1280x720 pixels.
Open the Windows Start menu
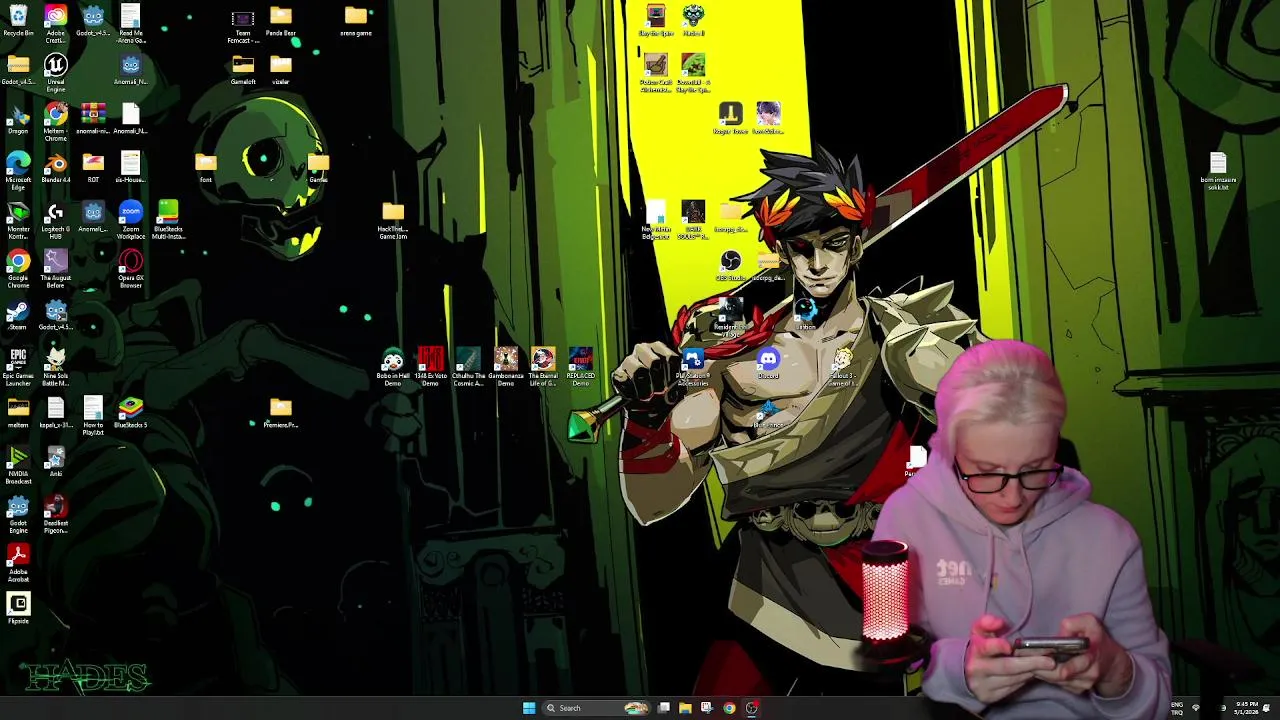(529, 708)
